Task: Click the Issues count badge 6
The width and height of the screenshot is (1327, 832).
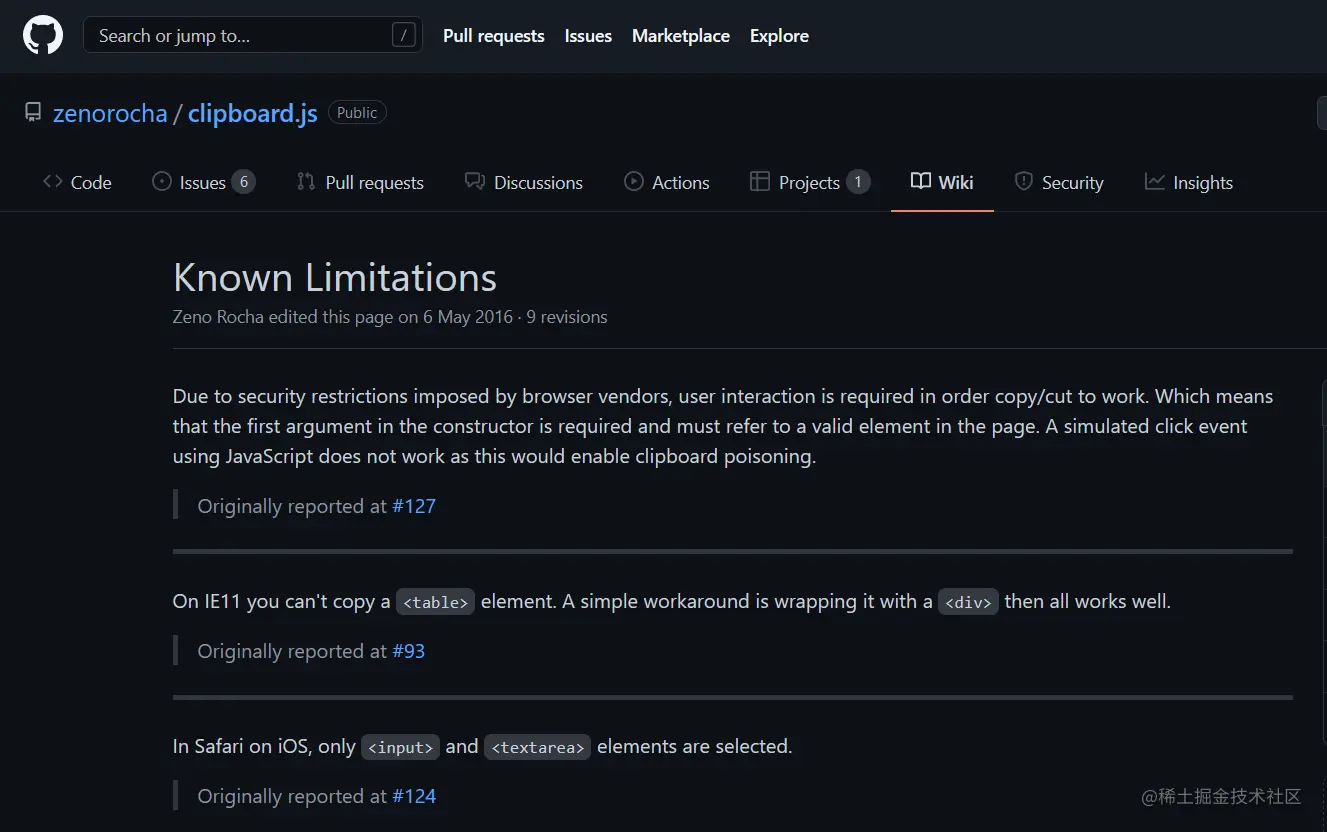Action: [243, 182]
